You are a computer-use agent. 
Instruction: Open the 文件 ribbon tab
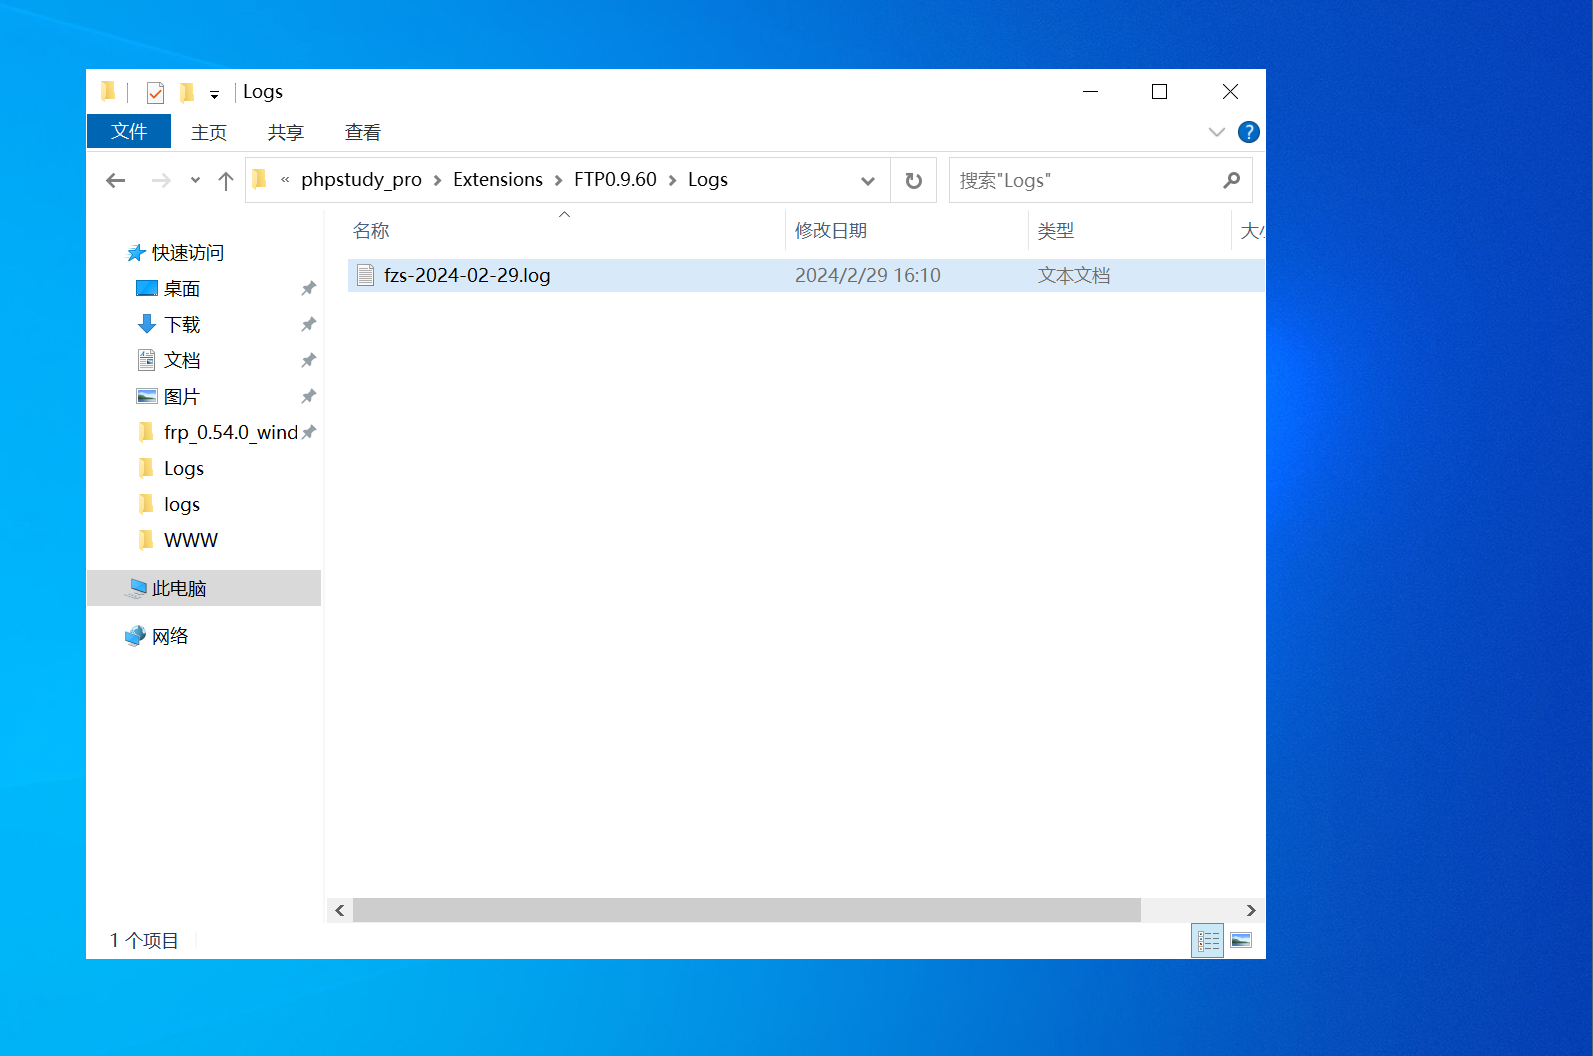(x=129, y=131)
